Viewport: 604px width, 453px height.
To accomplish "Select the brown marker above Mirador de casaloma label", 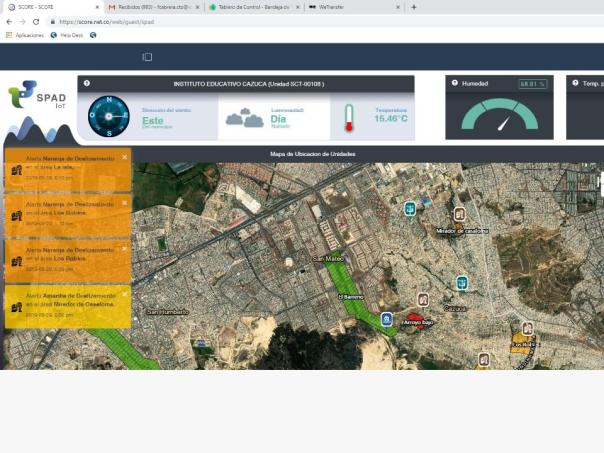I will click(x=459, y=214).
